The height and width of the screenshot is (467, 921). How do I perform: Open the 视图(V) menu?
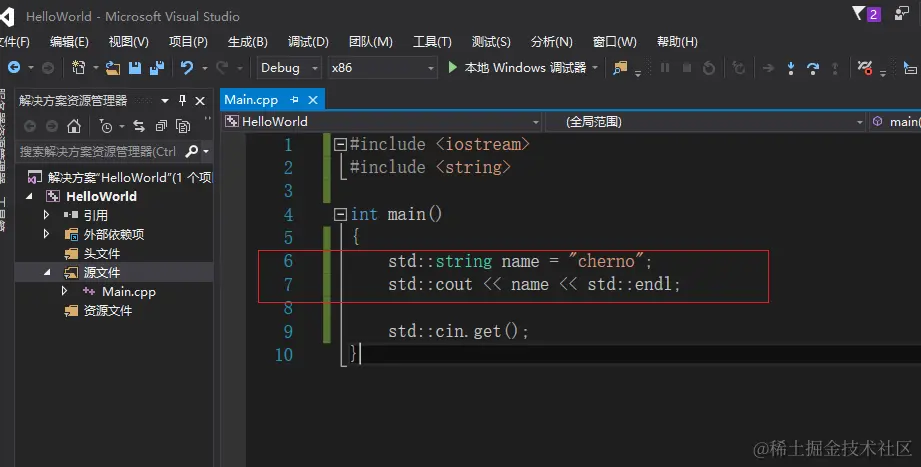point(128,42)
